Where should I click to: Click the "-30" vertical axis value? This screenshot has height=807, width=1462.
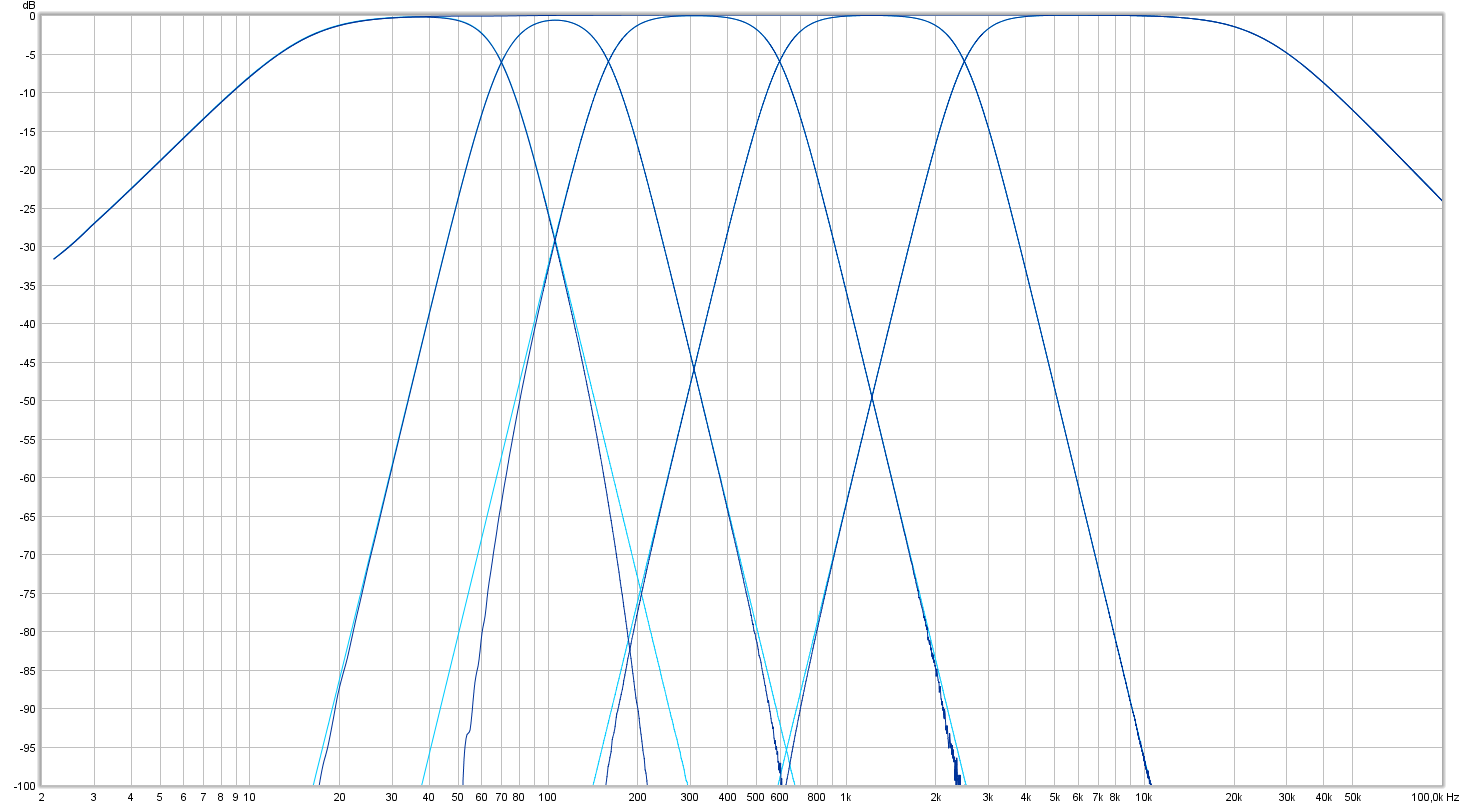pyautogui.click(x=28, y=247)
